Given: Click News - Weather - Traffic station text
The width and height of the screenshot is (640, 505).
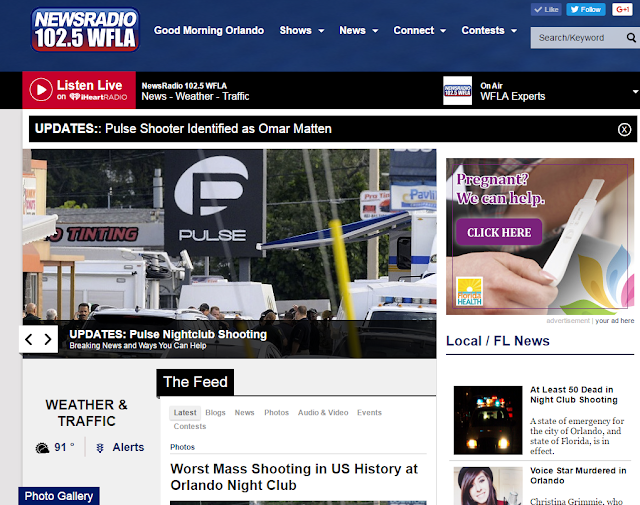Looking at the screenshot, I should 195,96.
